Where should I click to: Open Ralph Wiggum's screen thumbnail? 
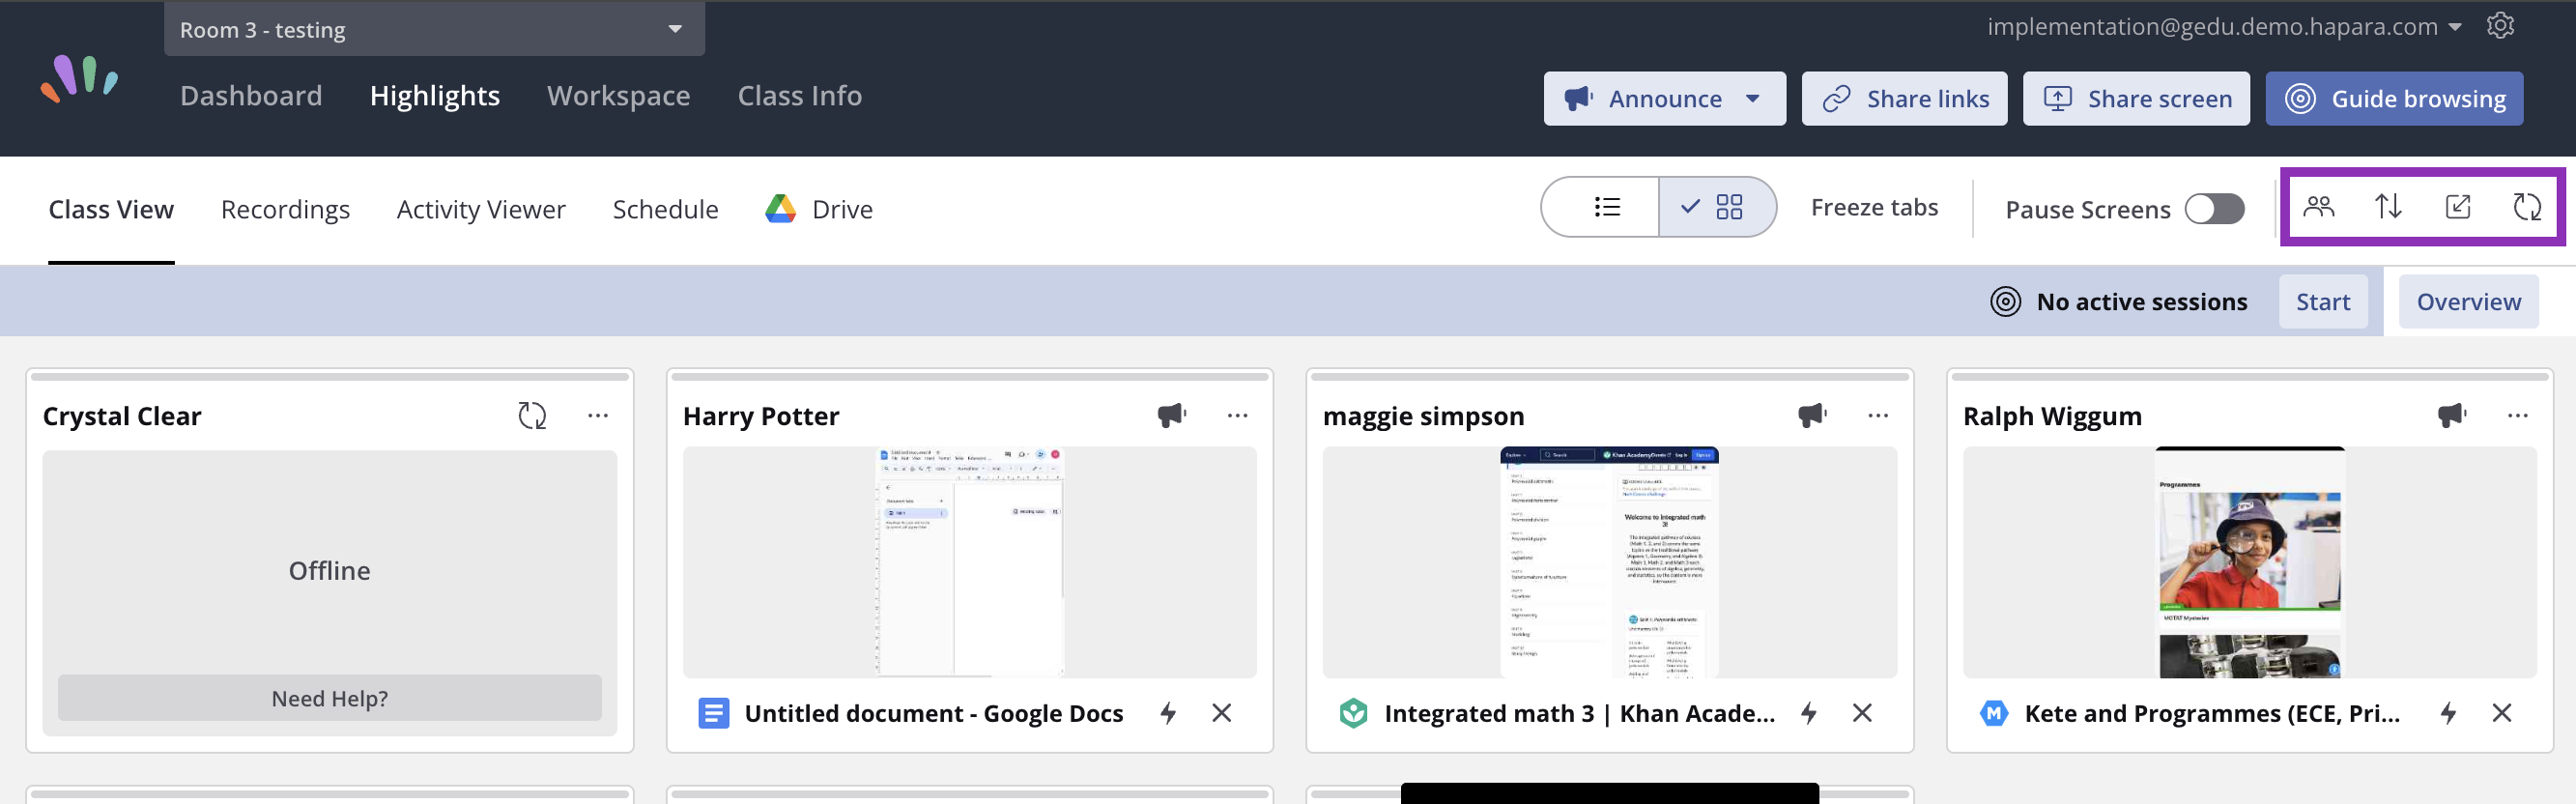tap(2249, 562)
